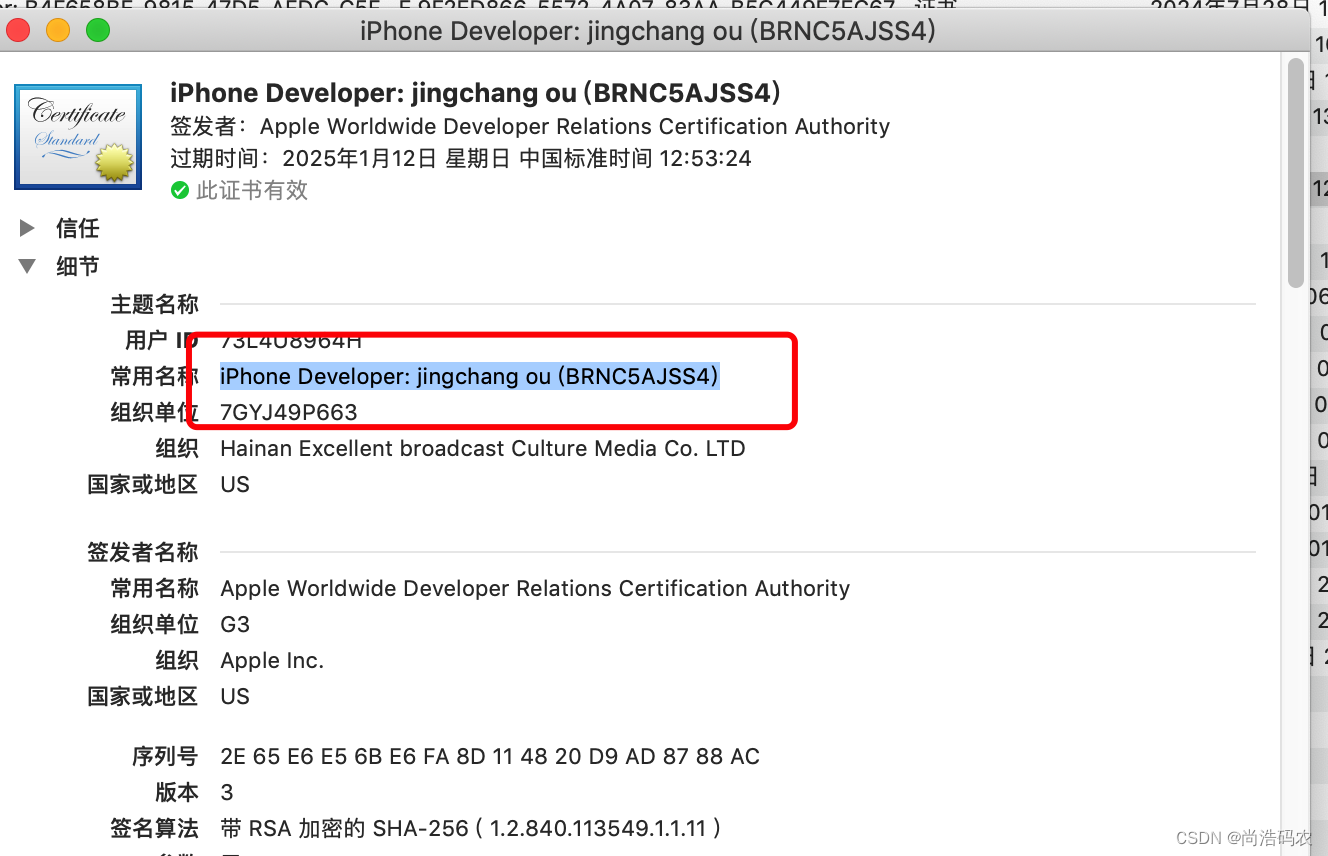Click the Certificate Standard badge icon

coord(77,136)
